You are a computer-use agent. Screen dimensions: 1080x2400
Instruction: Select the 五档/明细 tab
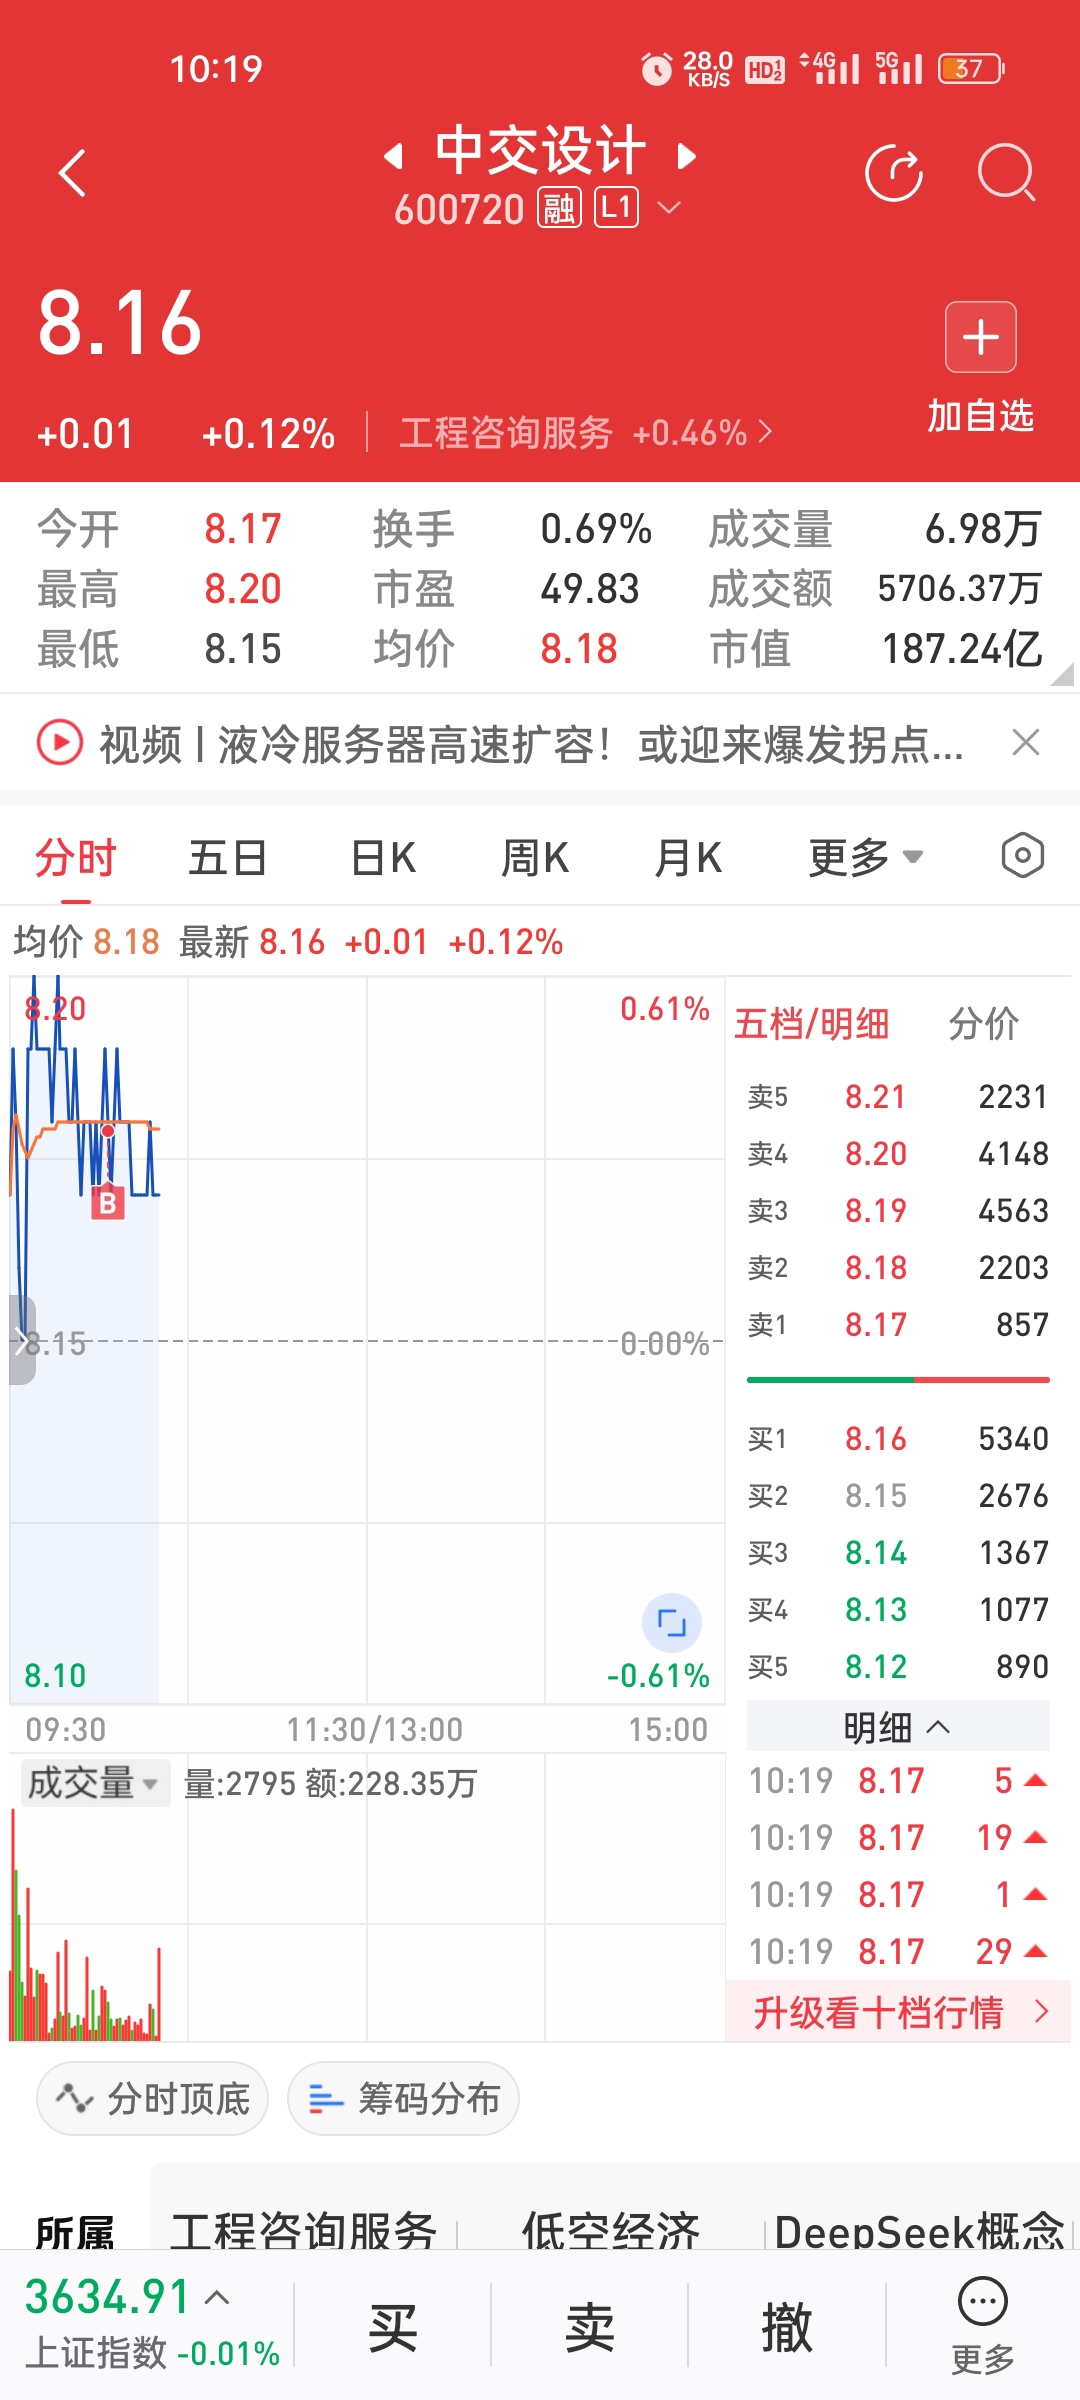click(812, 1024)
